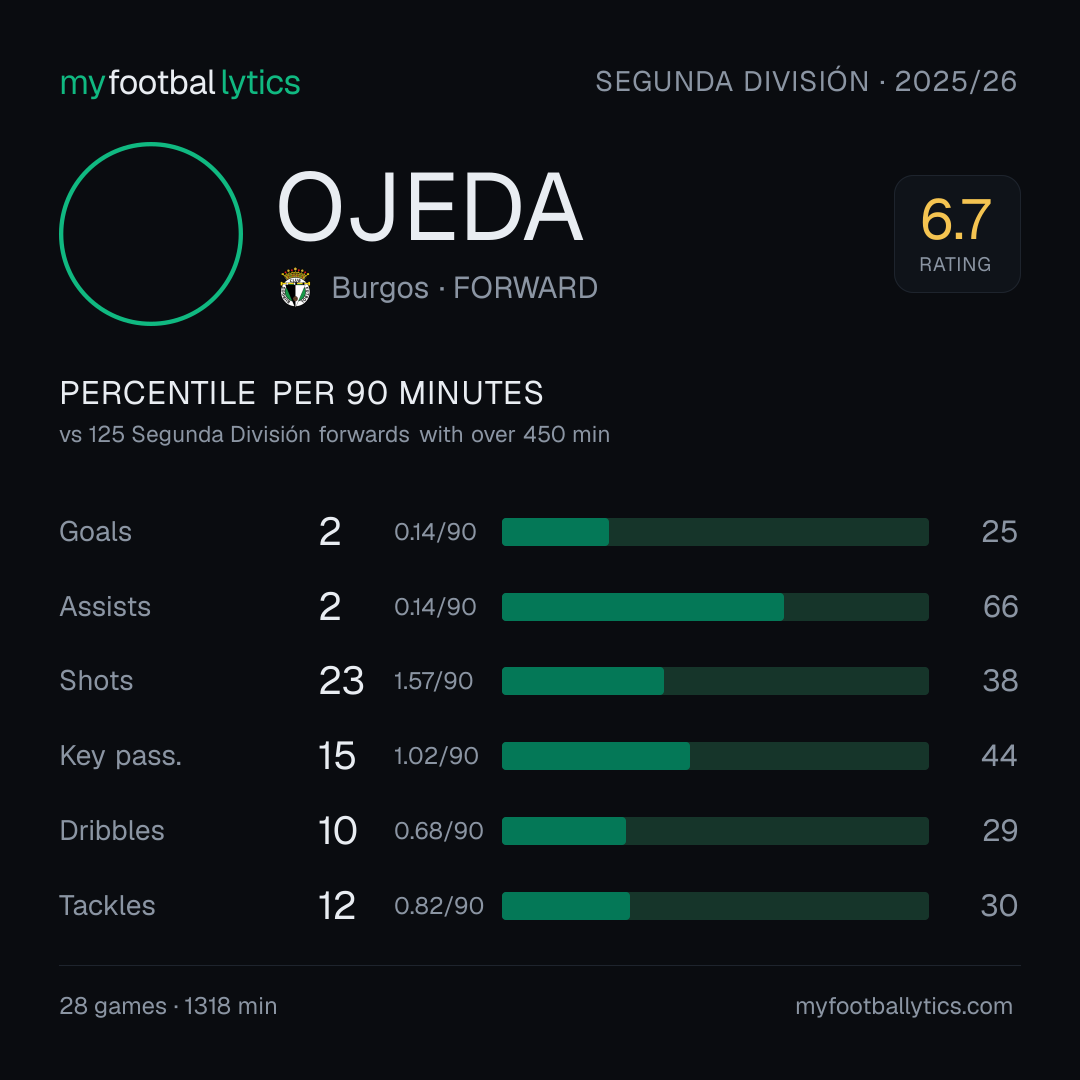Click the 6.7 rating badge
The height and width of the screenshot is (1080, 1080).
click(957, 233)
